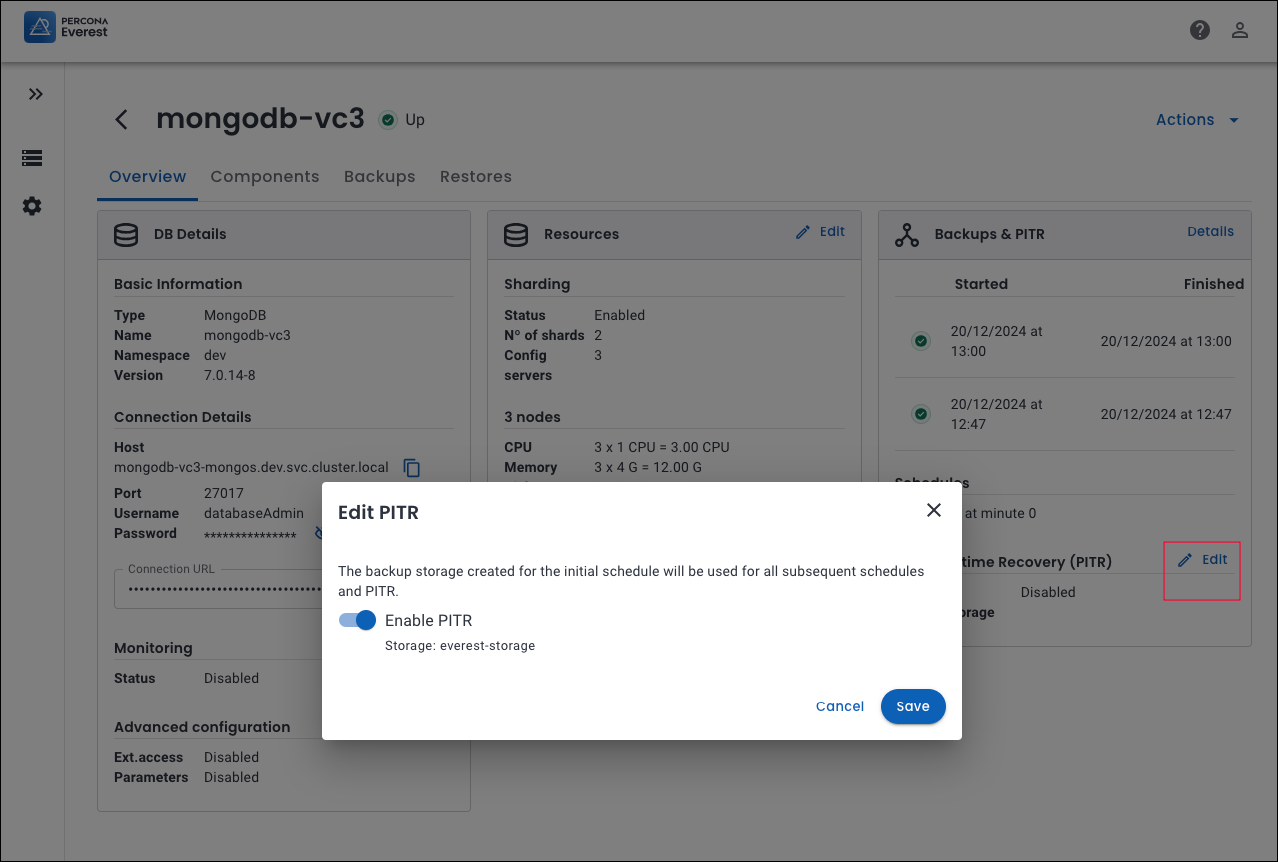Close the Edit PITR dialog
The width and height of the screenshot is (1278, 862).
[934, 510]
